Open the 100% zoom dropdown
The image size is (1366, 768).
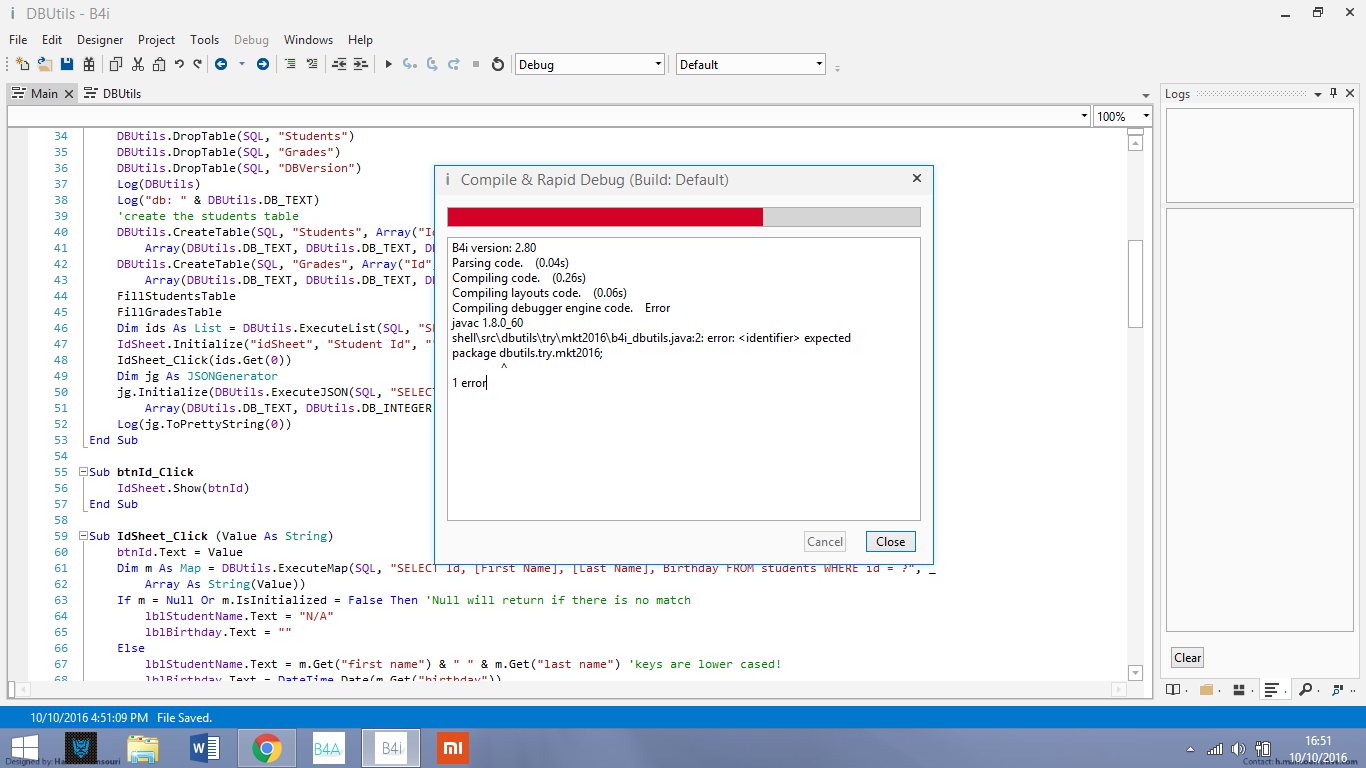click(x=1123, y=116)
